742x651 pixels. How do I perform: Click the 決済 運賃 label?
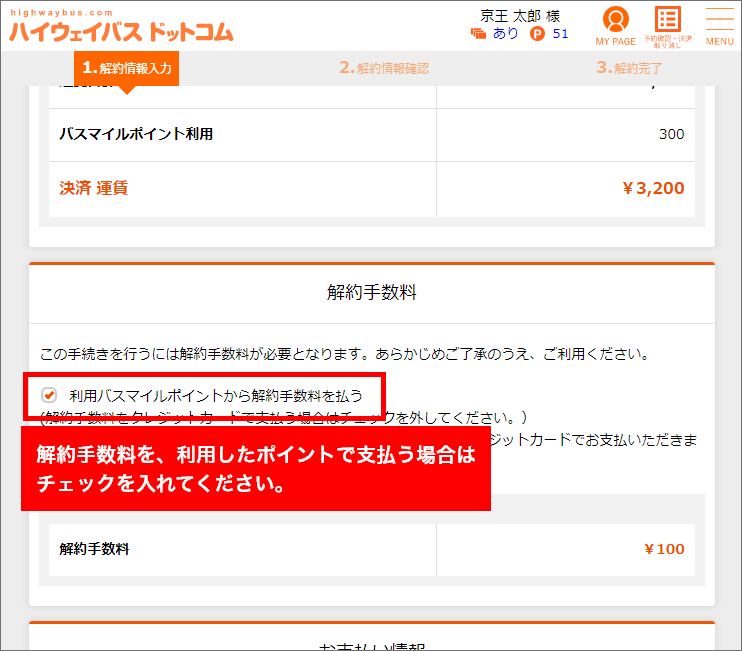(x=94, y=188)
